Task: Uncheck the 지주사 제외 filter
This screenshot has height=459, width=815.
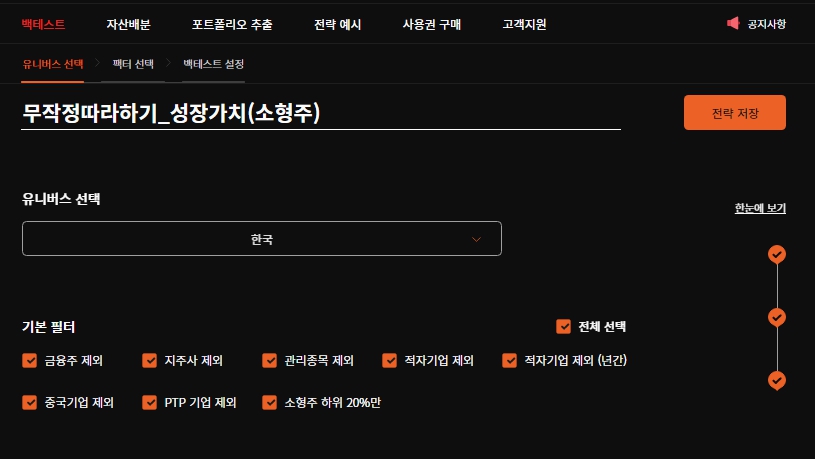Action: [x=150, y=360]
